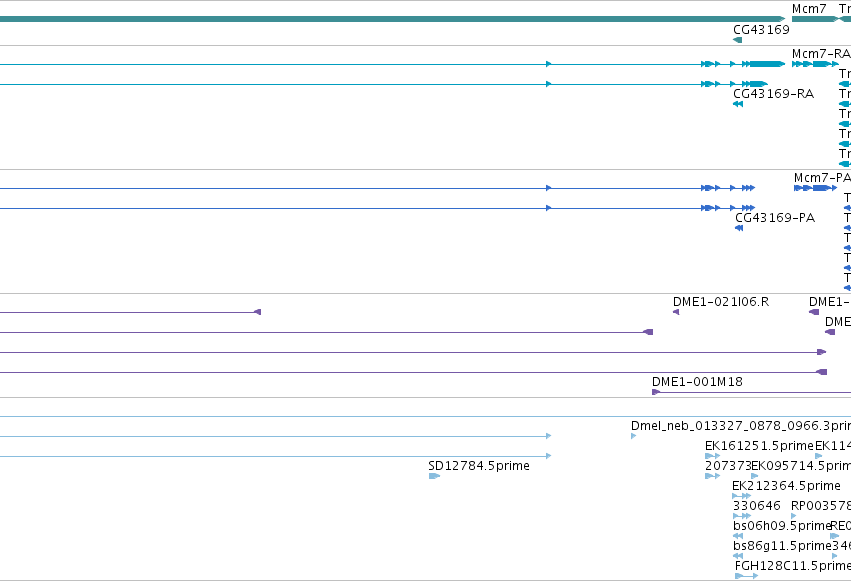Click the 207373 feature label
851x581 pixels.
click(728, 466)
